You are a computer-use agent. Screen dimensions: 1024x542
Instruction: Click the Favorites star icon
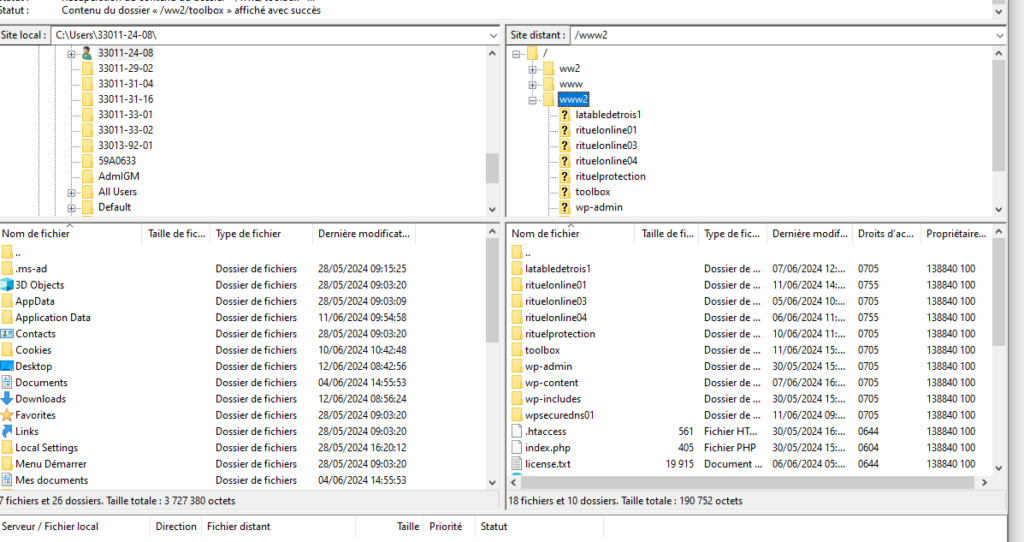pyautogui.click(x=7, y=415)
